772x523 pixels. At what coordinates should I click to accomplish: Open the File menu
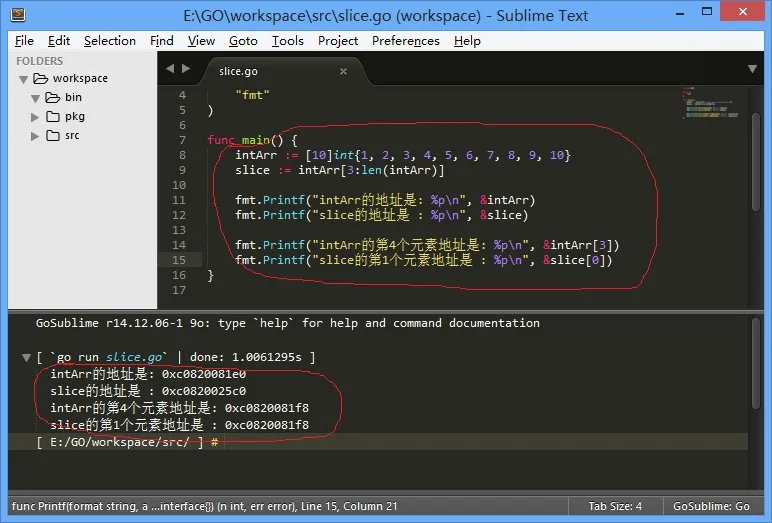pyautogui.click(x=24, y=41)
